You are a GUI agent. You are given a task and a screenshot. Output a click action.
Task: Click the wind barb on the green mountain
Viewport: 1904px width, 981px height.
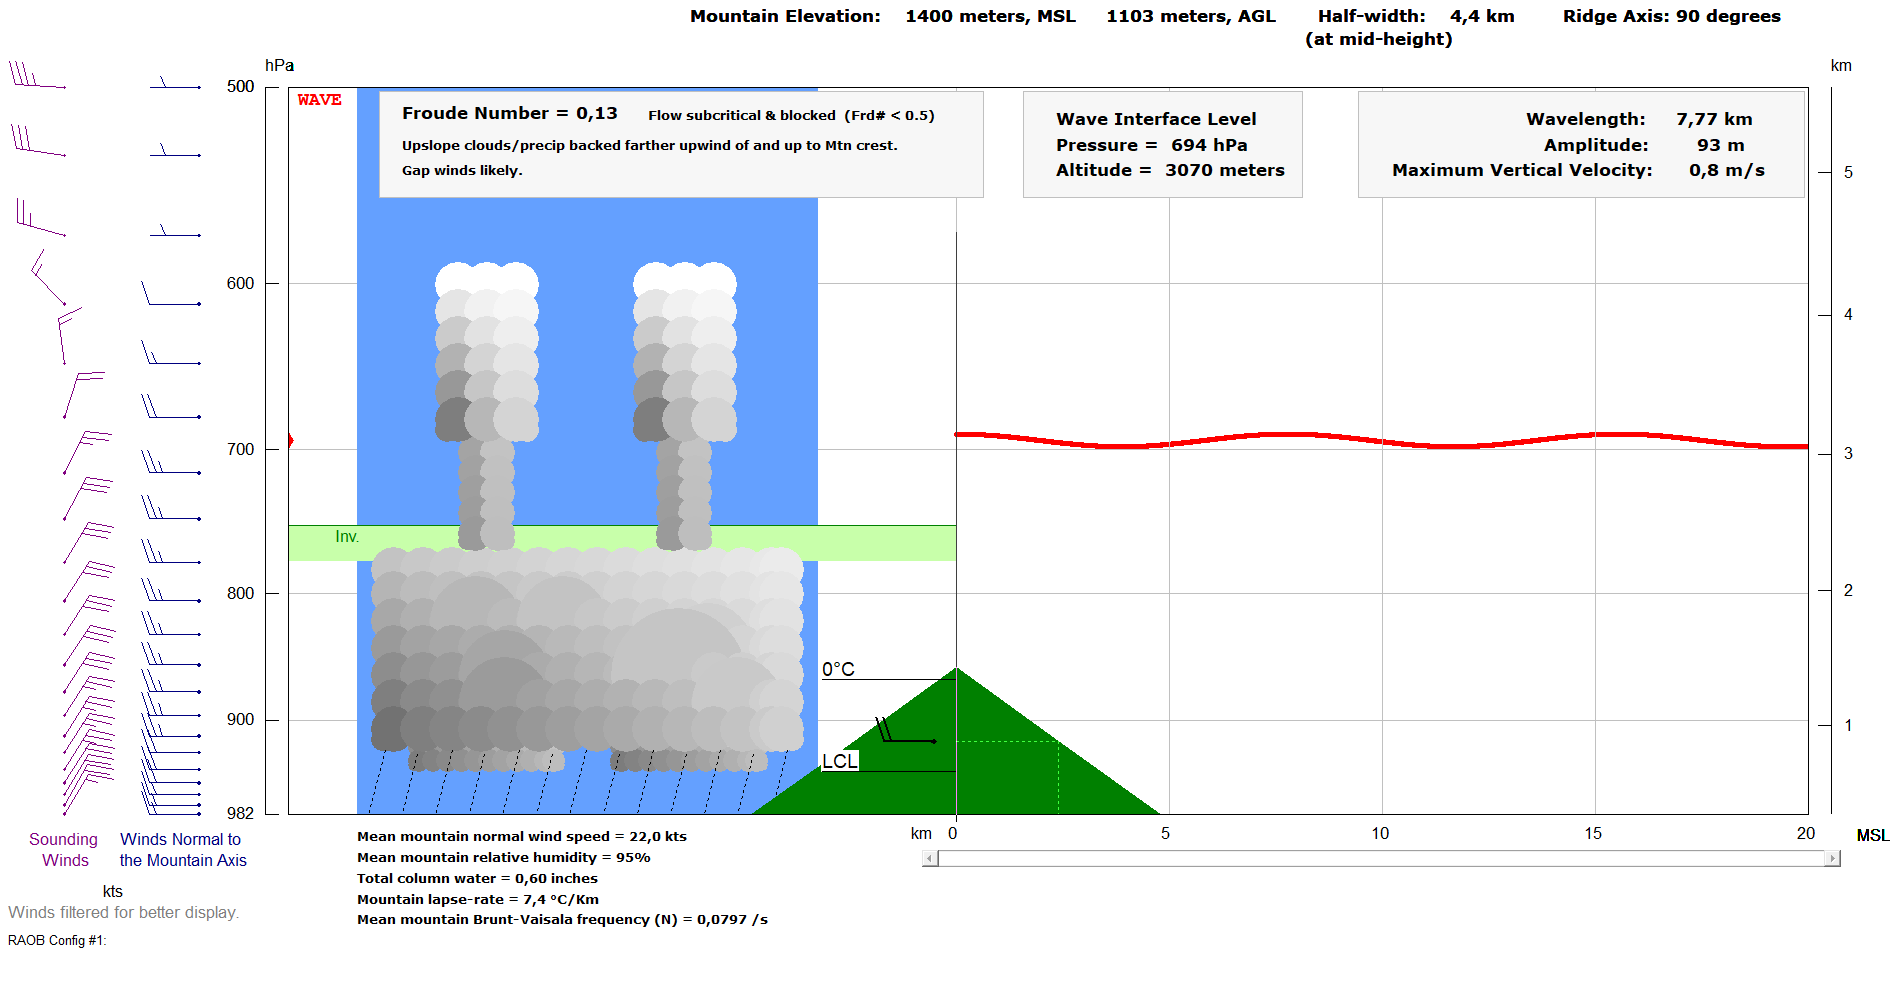coord(903,736)
